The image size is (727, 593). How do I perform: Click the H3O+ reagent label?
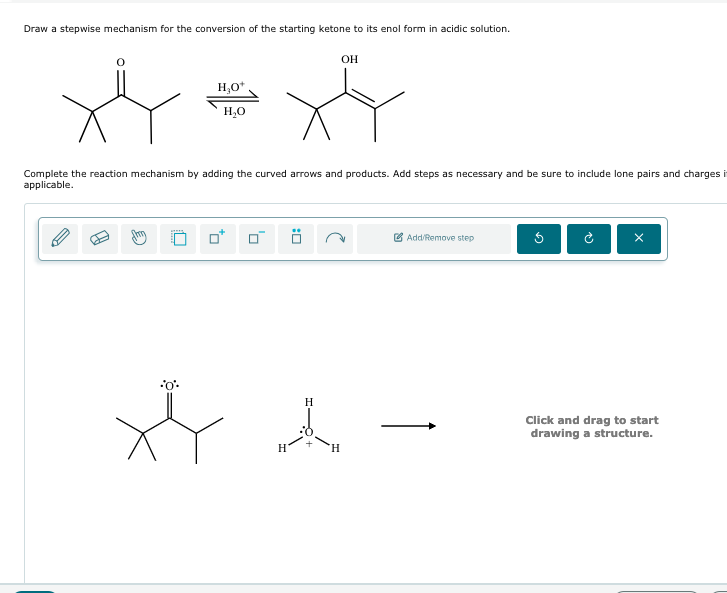pyautogui.click(x=231, y=87)
